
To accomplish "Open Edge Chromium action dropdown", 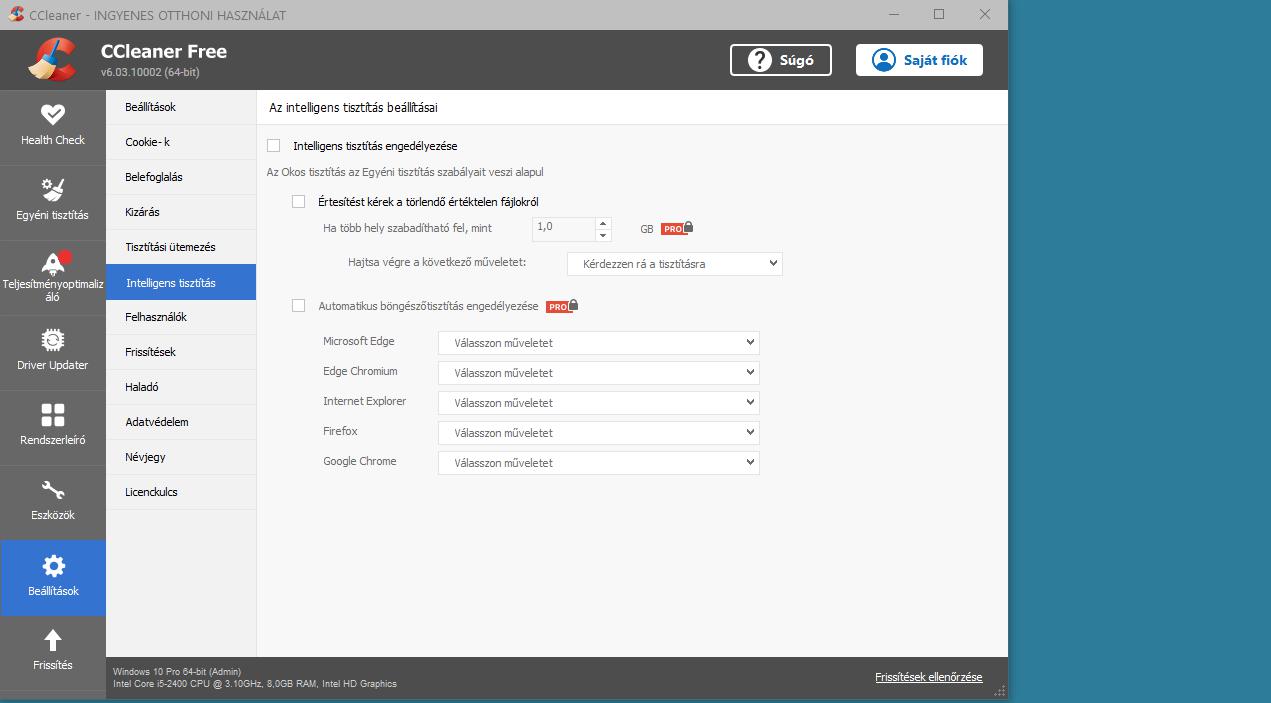I will point(599,373).
